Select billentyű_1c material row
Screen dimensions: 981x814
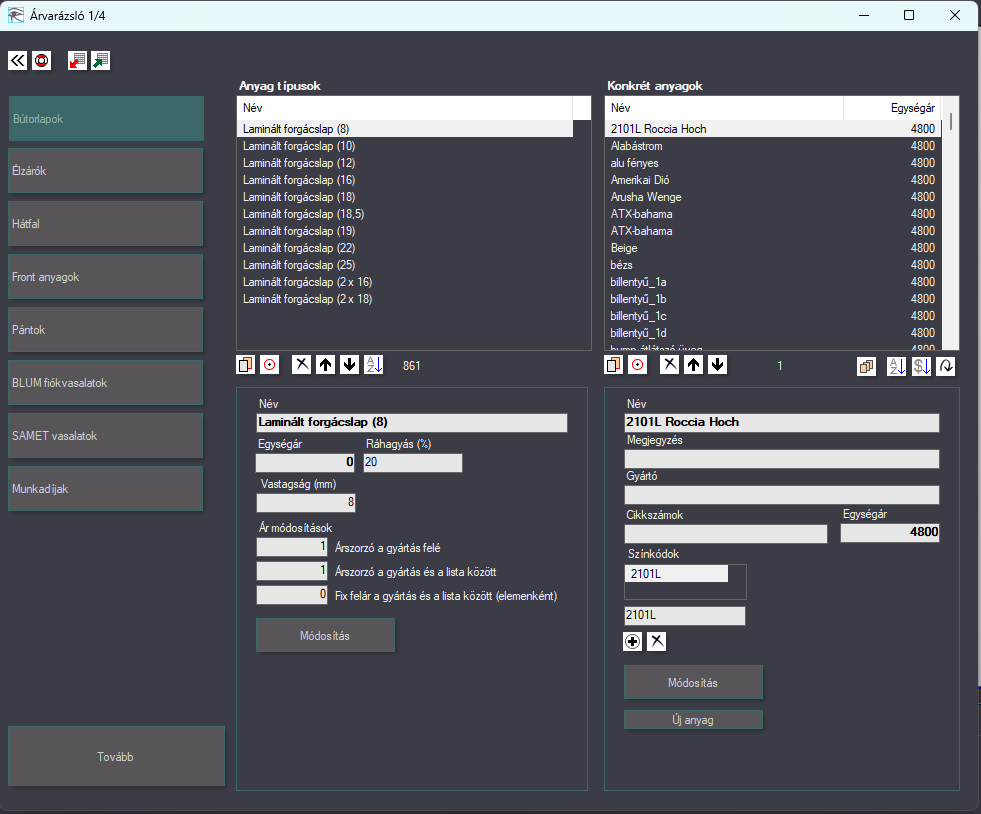(x=773, y=316)
